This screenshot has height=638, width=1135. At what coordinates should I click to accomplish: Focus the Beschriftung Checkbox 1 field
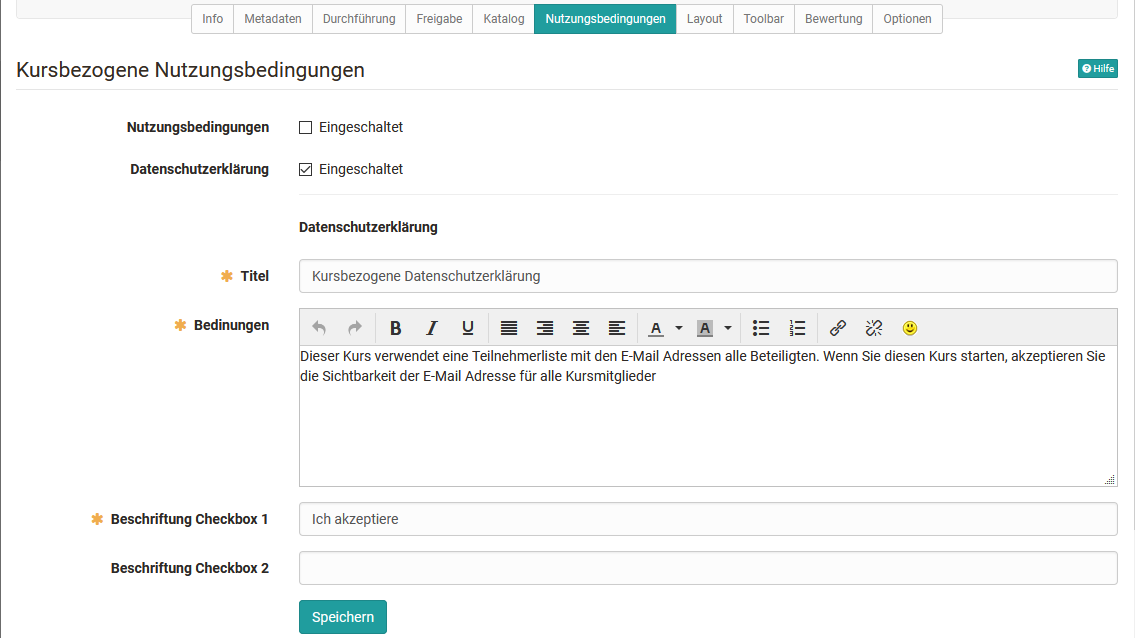(x=708, y=519)
